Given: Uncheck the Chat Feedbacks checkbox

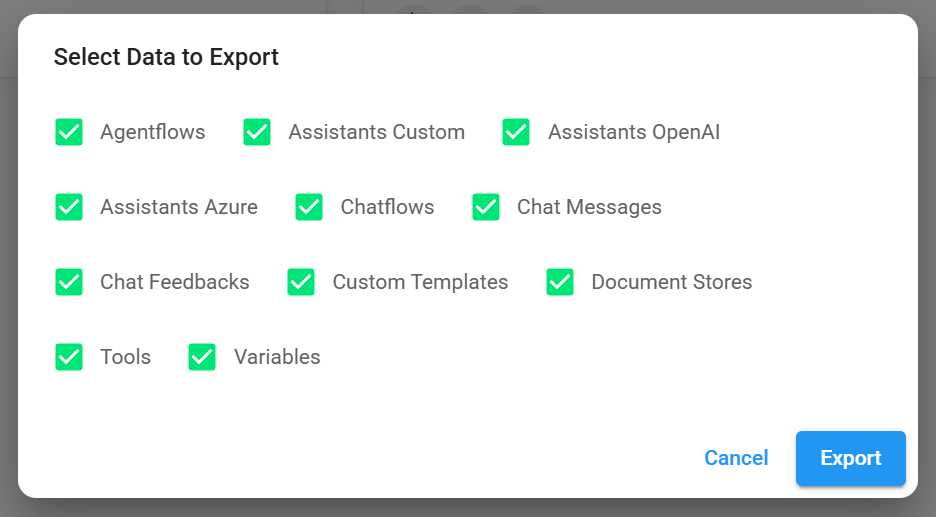Looking at the screenshot, I should point(69,282).
